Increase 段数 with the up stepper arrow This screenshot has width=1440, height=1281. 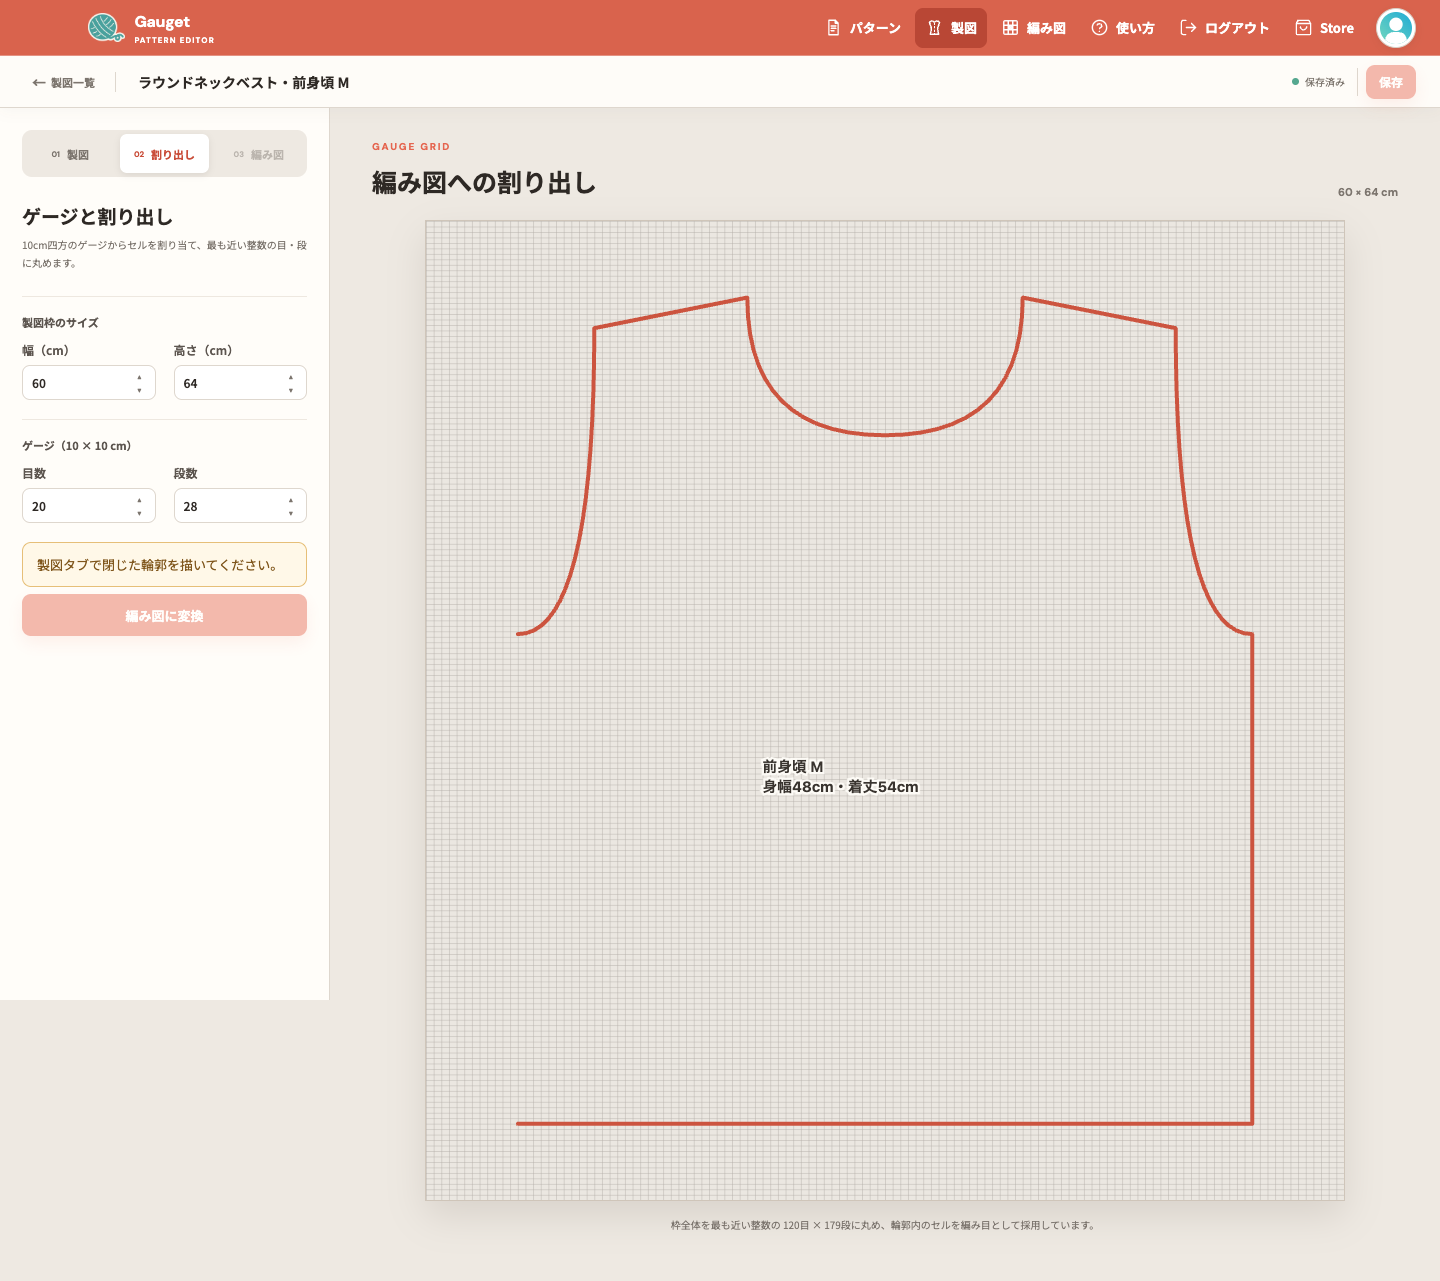(x=291, y=500)
